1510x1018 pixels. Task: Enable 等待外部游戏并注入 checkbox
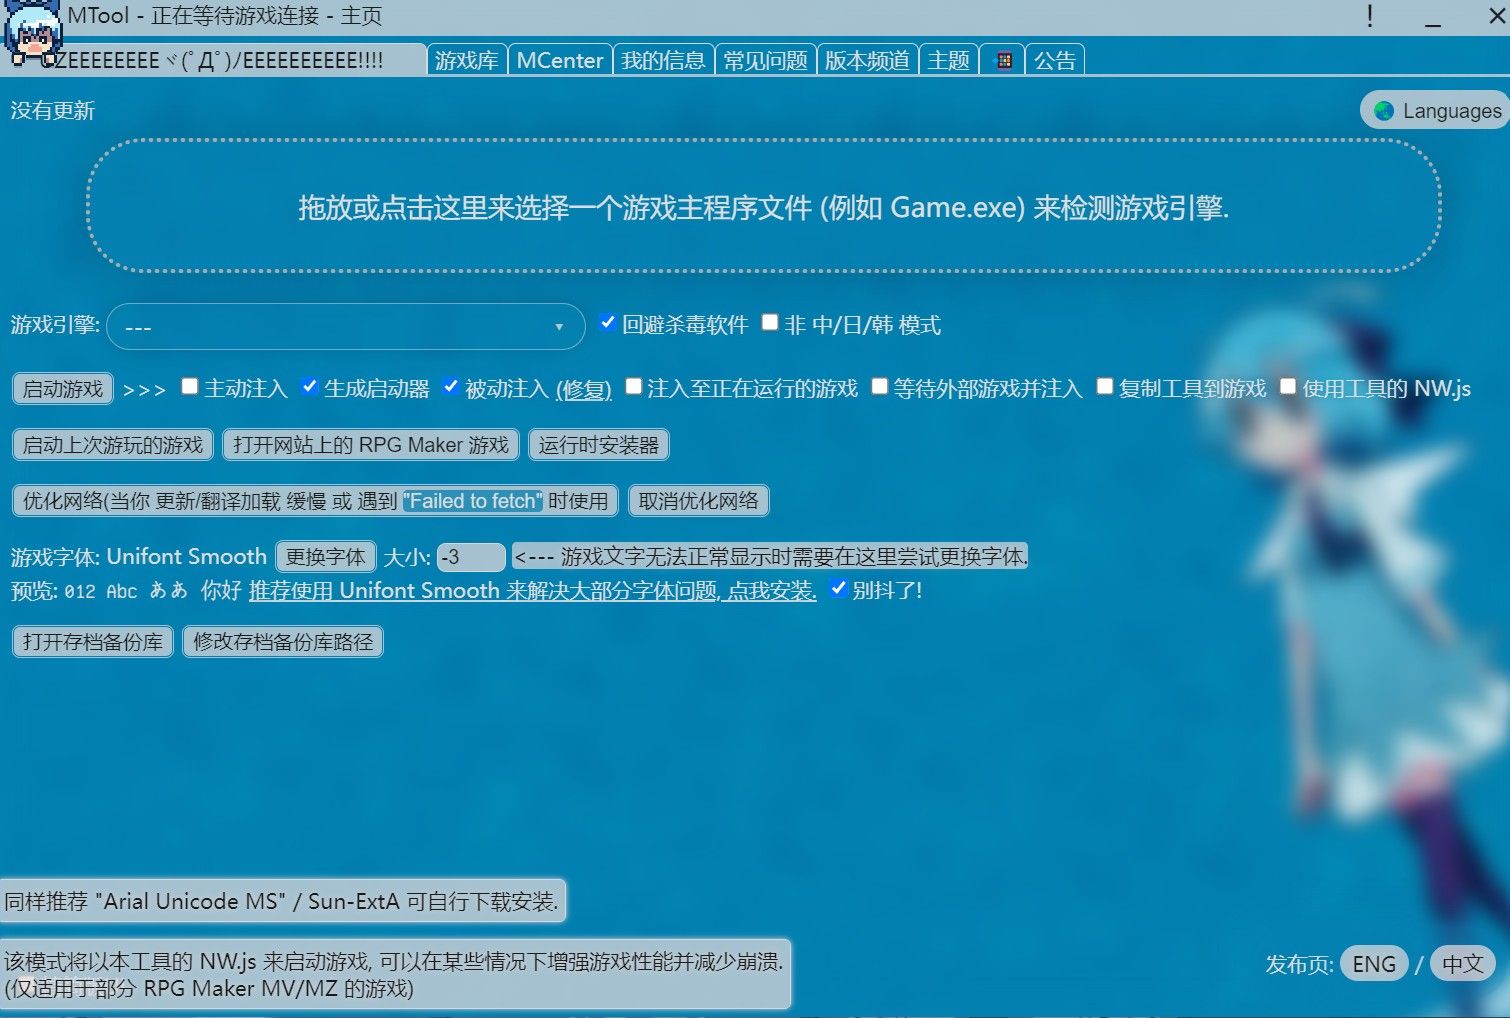[879, 386]
